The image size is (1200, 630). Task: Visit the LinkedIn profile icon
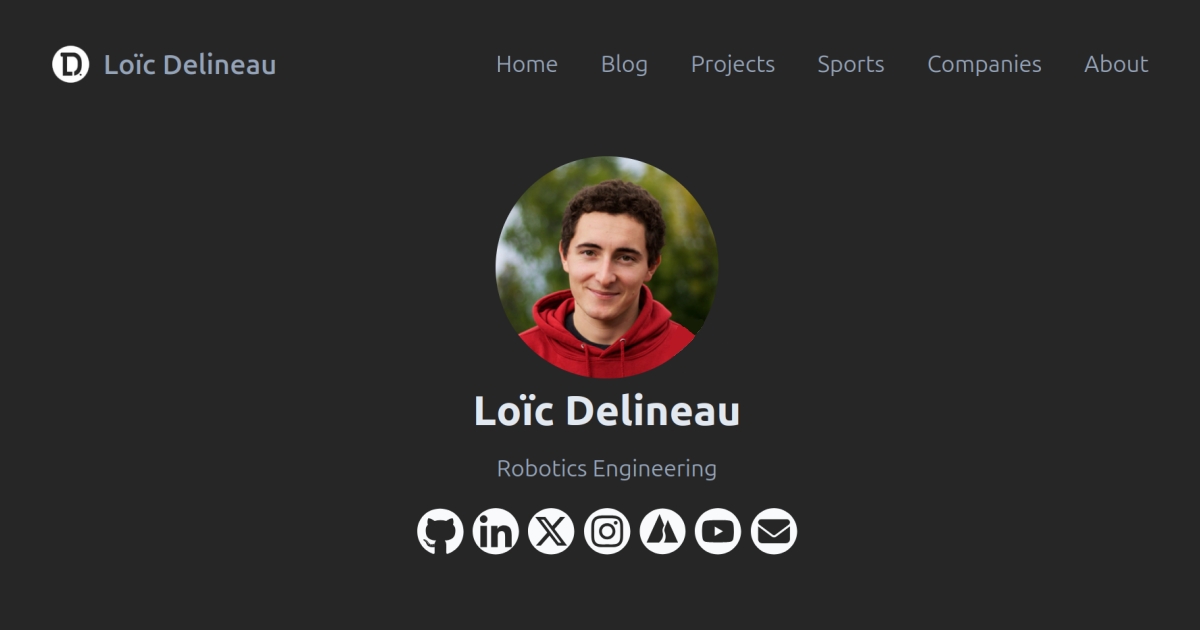(495, 531)
